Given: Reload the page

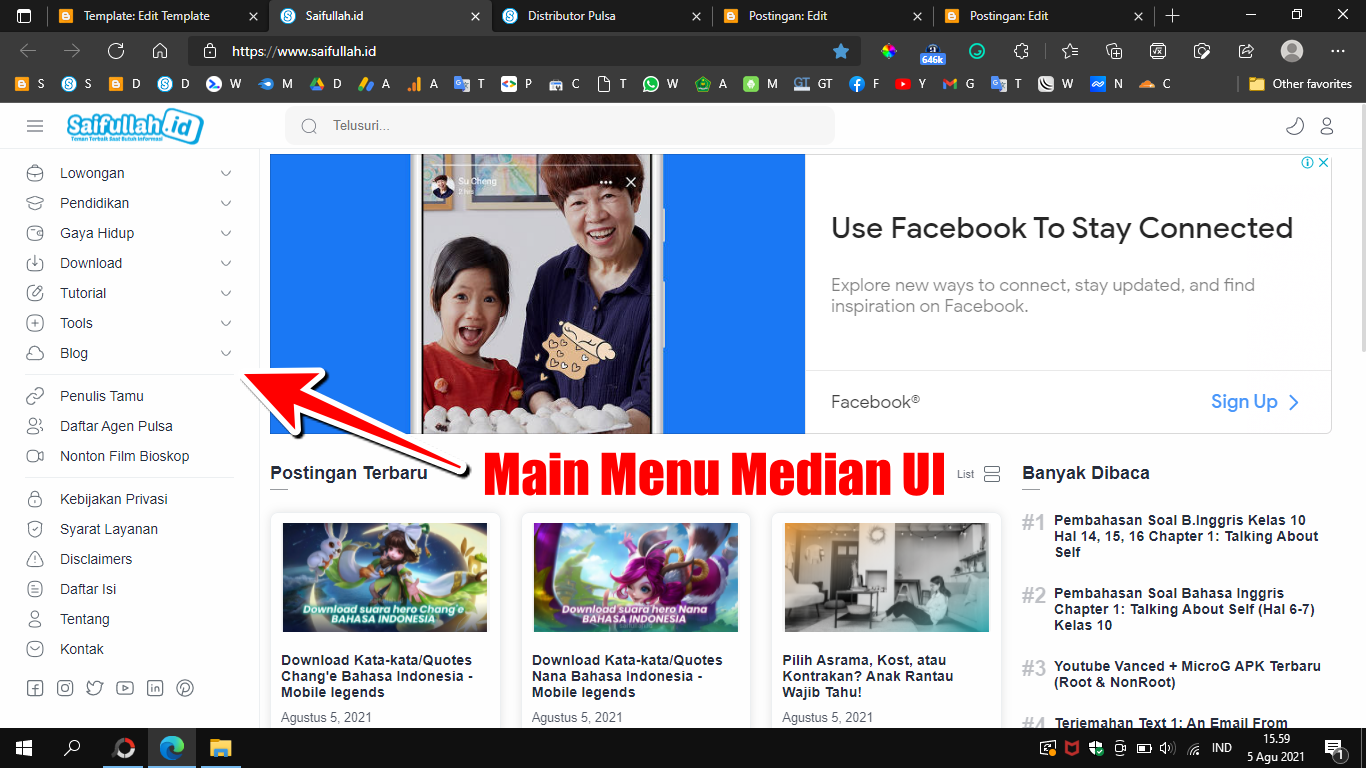Looking at the screenshot, I should (x=116, y=51).
